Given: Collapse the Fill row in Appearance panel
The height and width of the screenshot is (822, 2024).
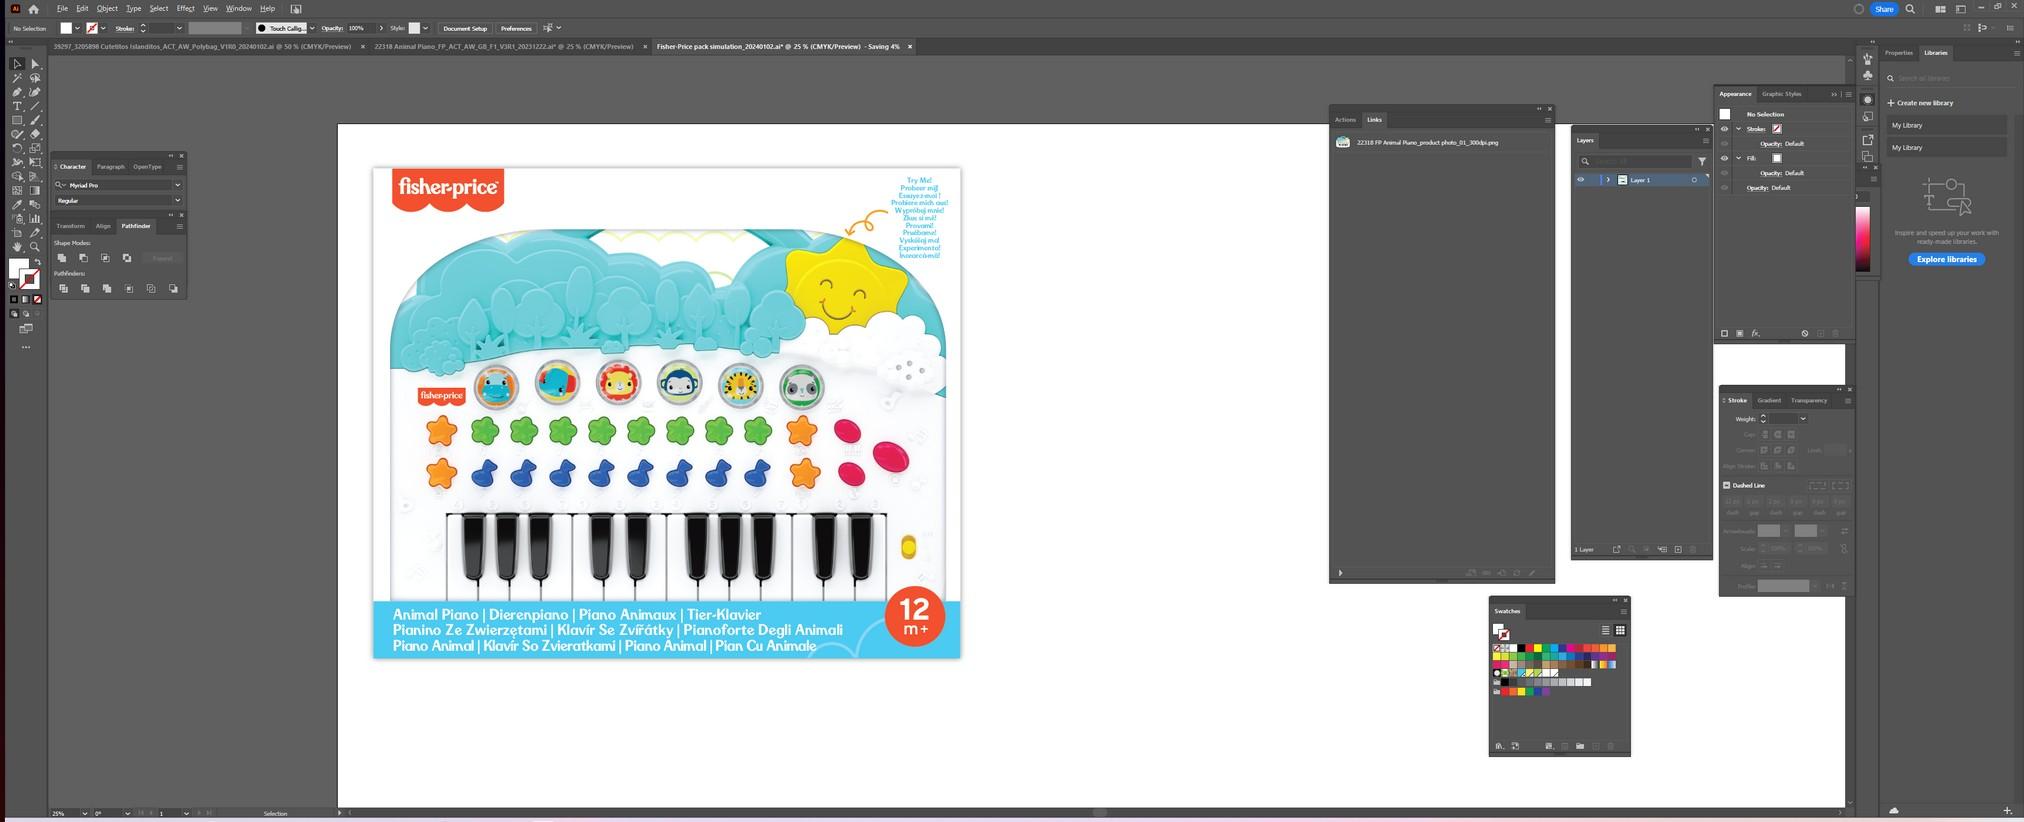Looking at the screenshot, I should tap(1738, 158).
